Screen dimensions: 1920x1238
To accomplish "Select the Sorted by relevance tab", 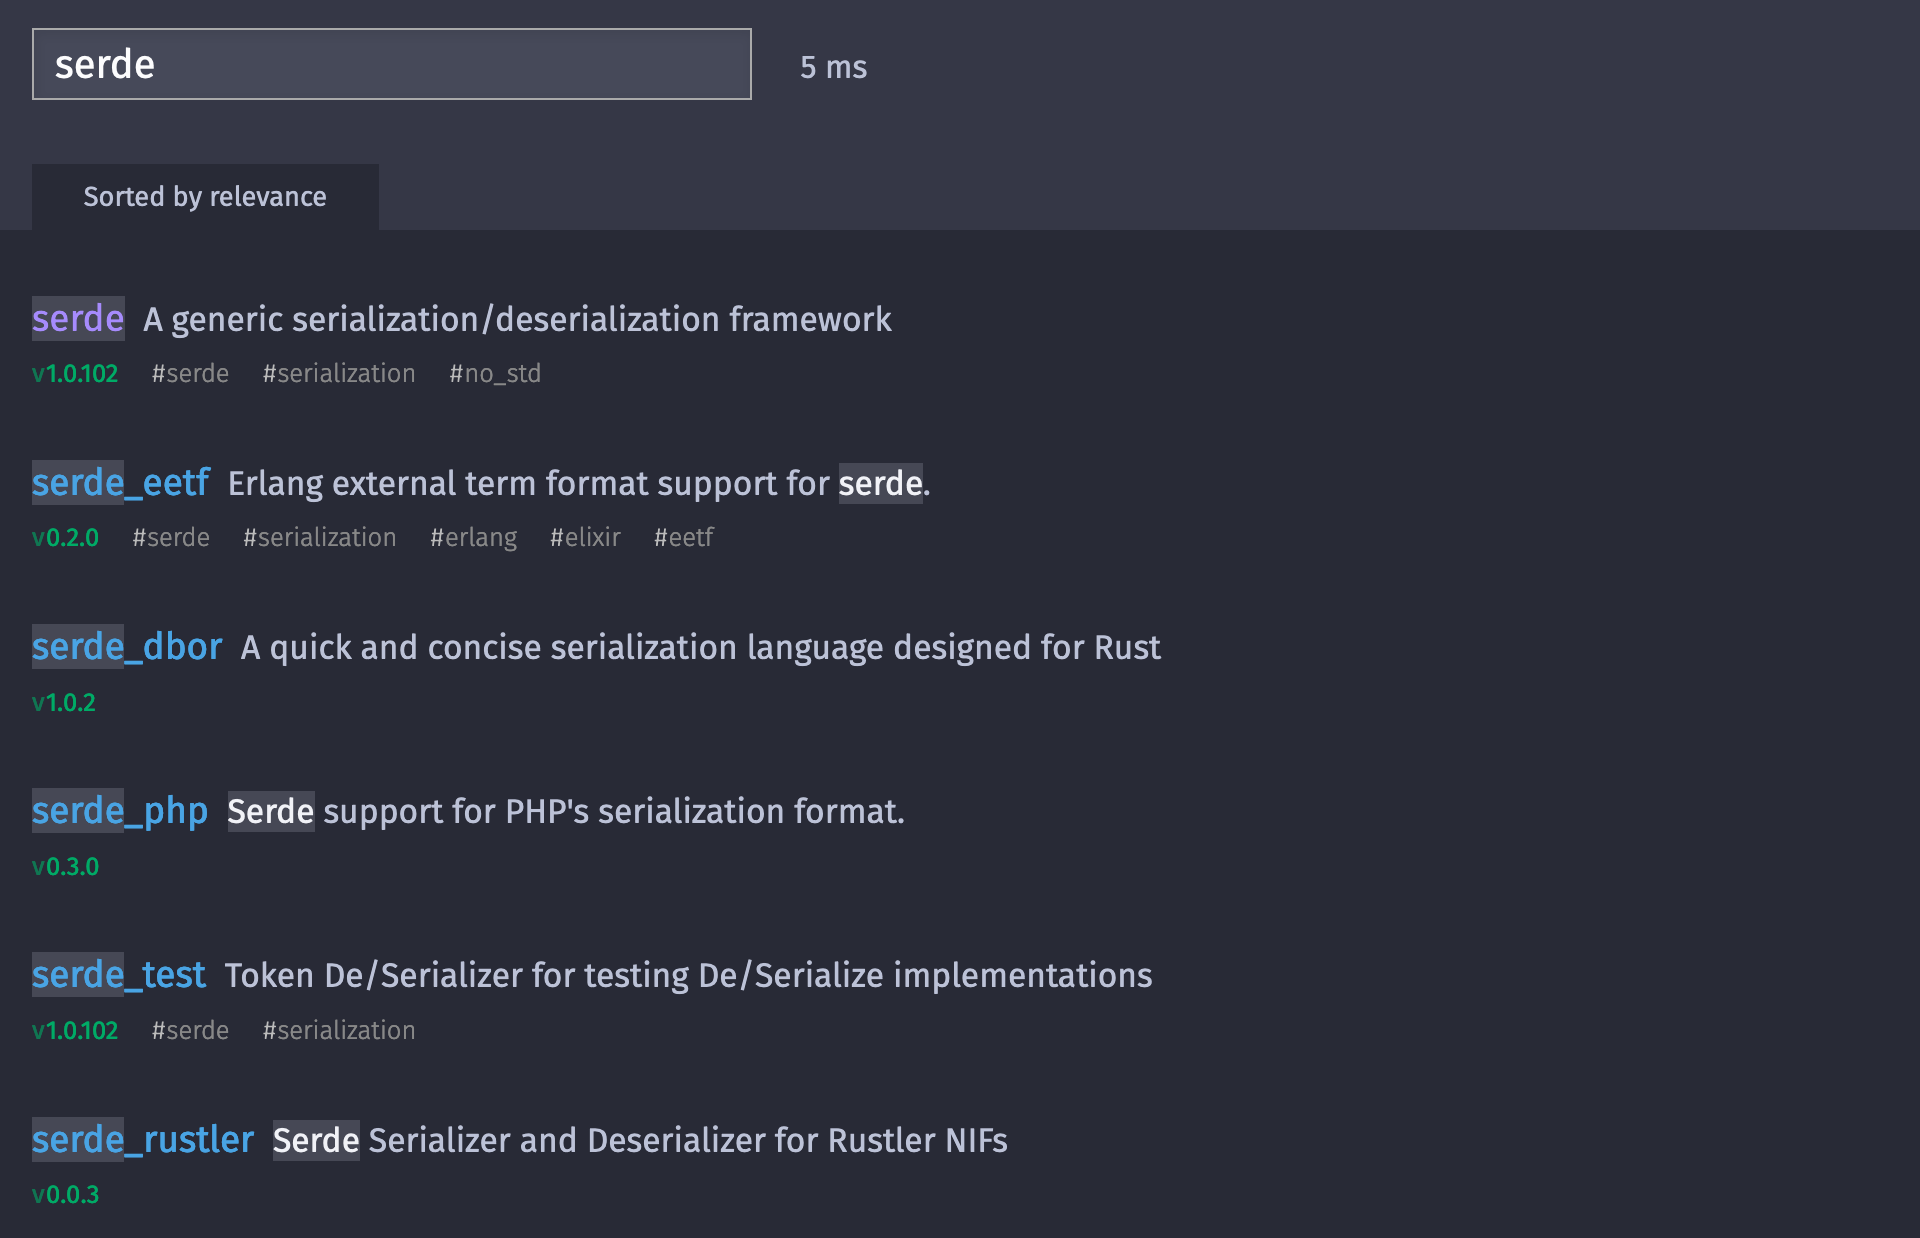I will coord(205,197).
